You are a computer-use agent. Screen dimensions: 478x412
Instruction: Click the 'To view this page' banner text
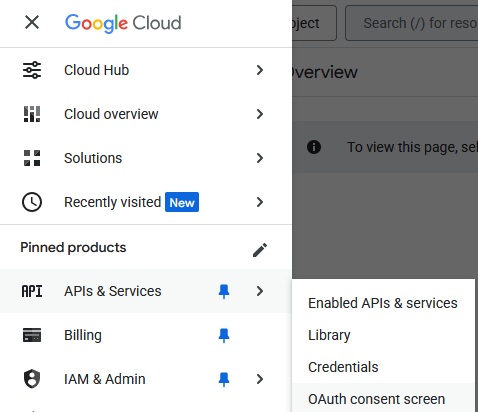click(412, 147)
